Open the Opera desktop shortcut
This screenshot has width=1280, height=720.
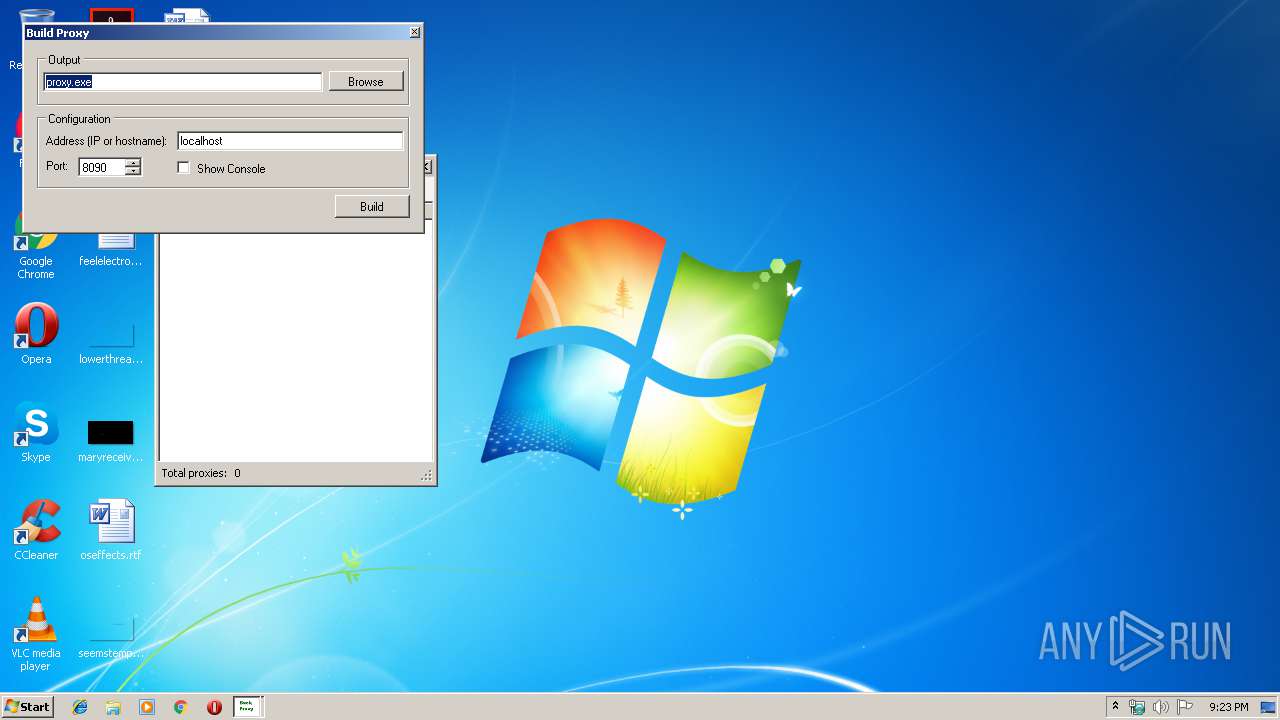(36, 334)
